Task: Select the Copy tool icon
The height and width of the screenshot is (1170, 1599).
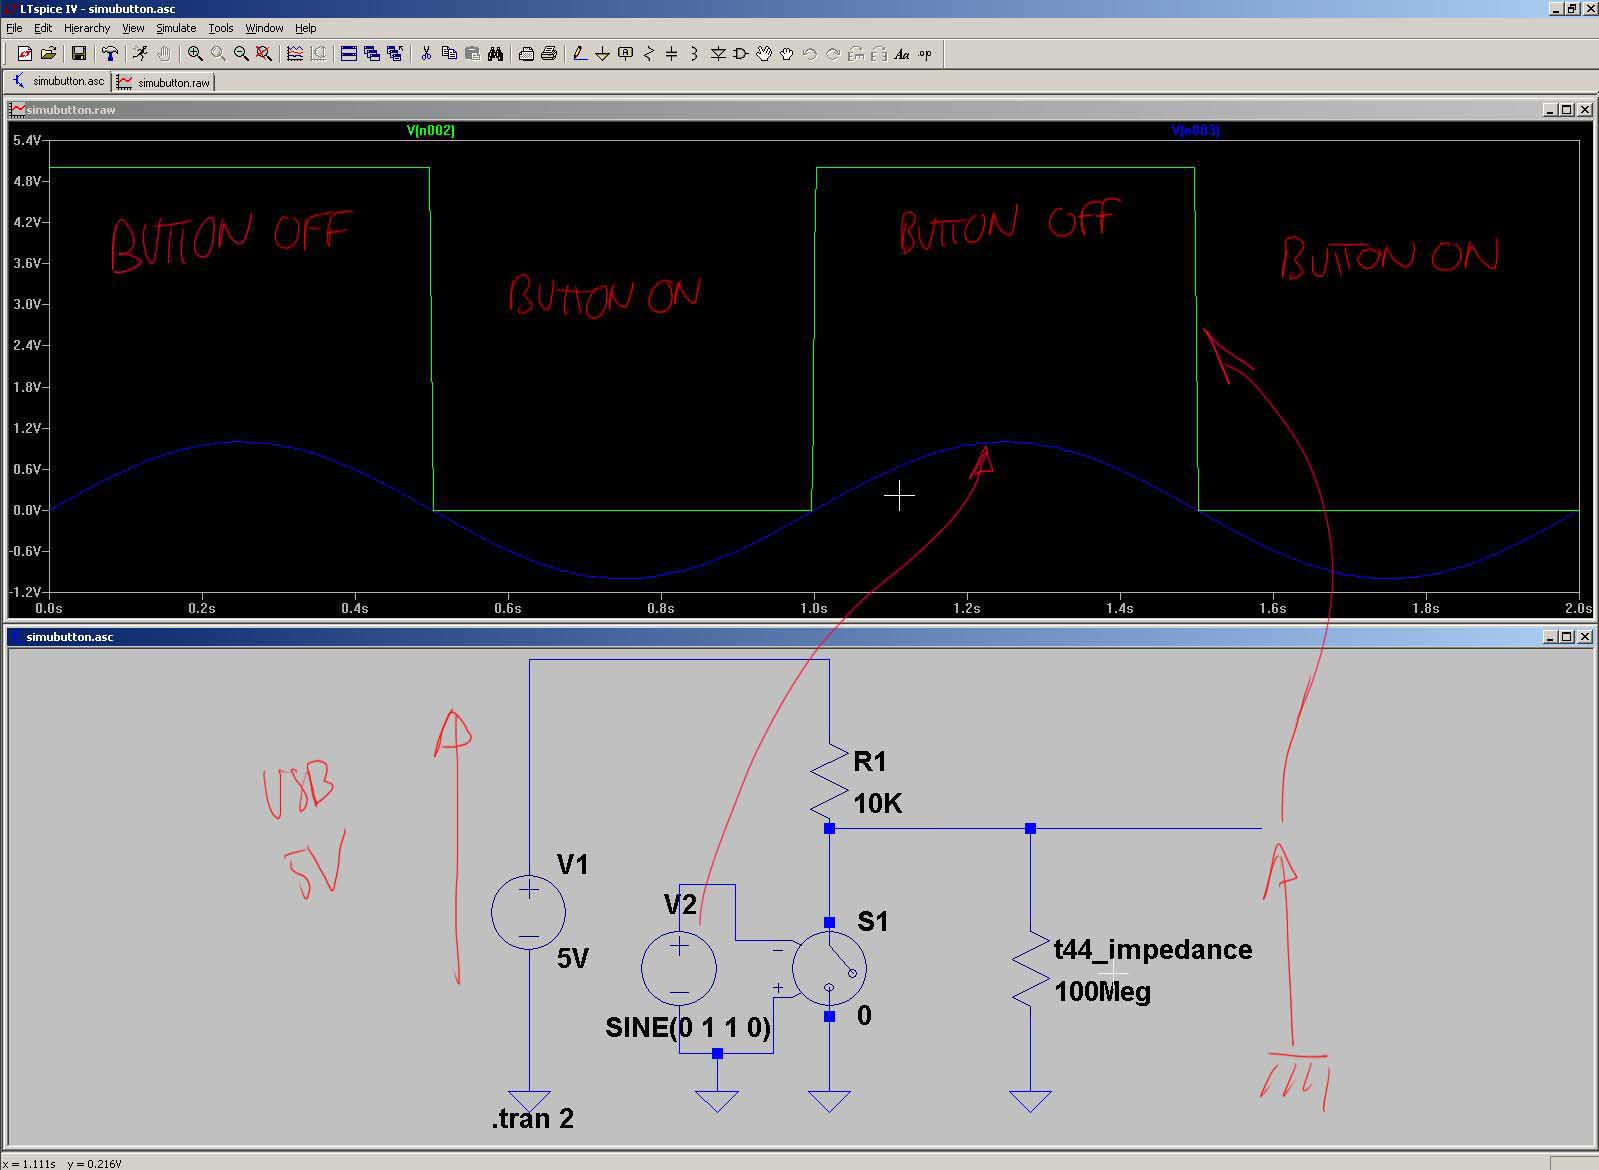Action: [x=449, y=54]
